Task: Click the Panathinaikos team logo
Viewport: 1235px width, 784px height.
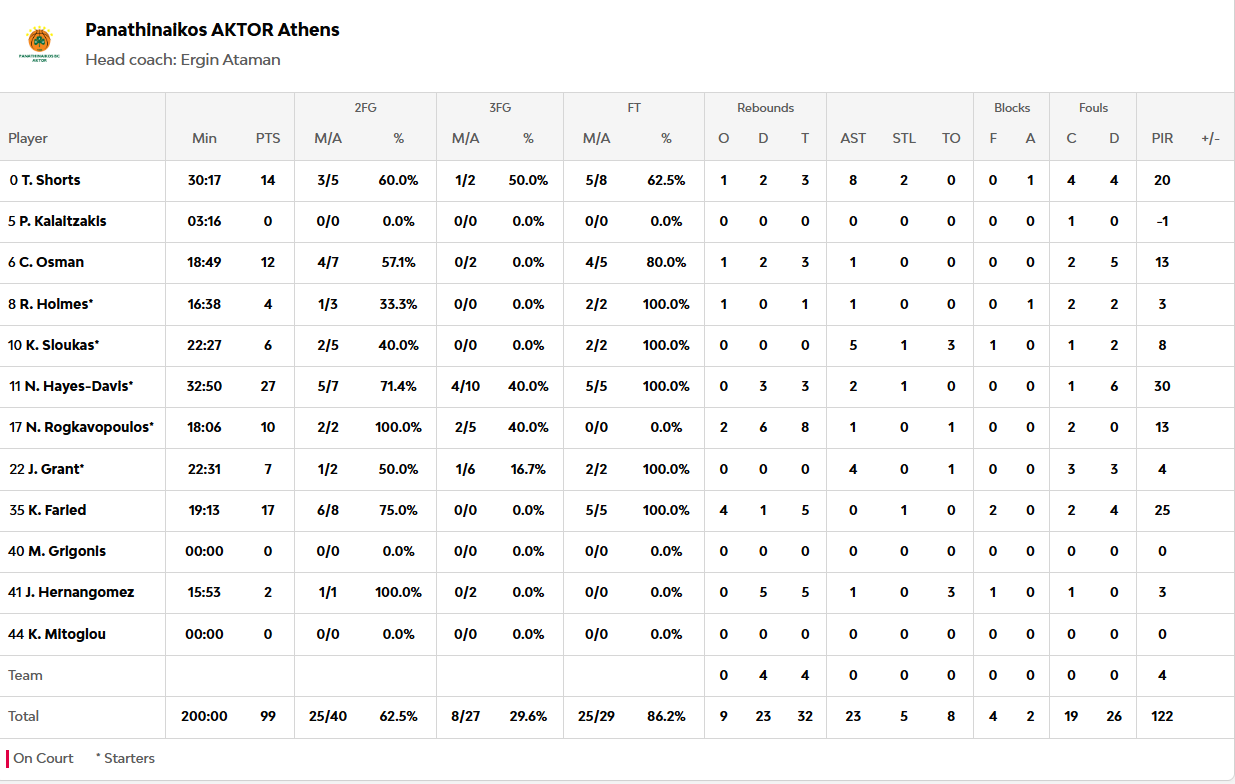Action: [39, 44]
